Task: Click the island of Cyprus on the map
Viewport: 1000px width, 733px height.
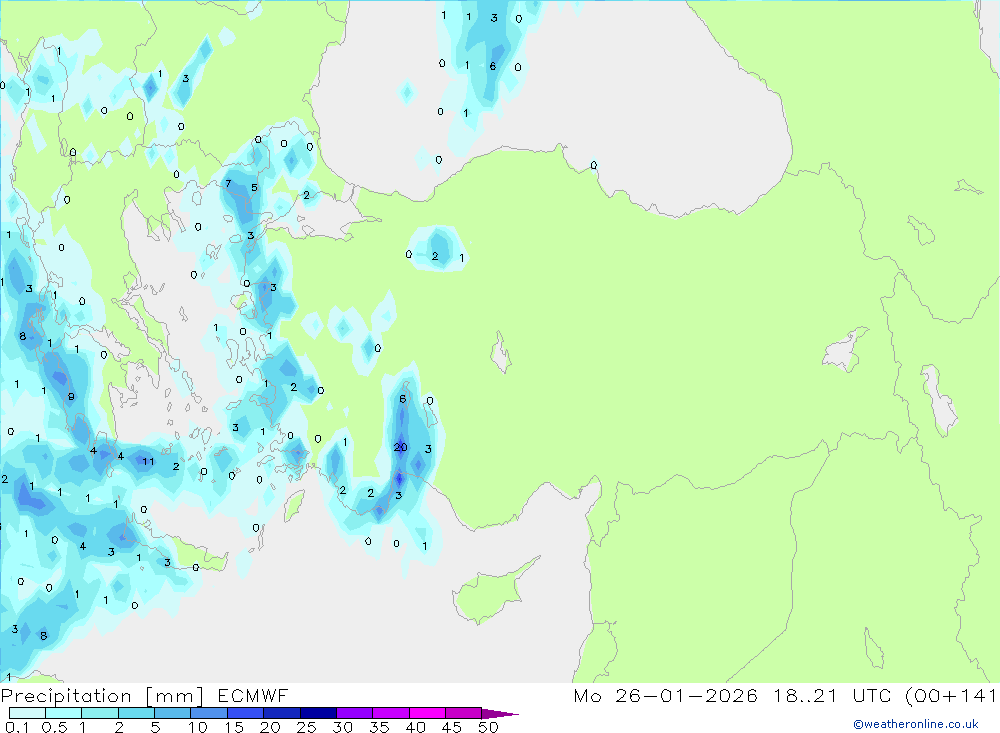Action: [490, 593]
